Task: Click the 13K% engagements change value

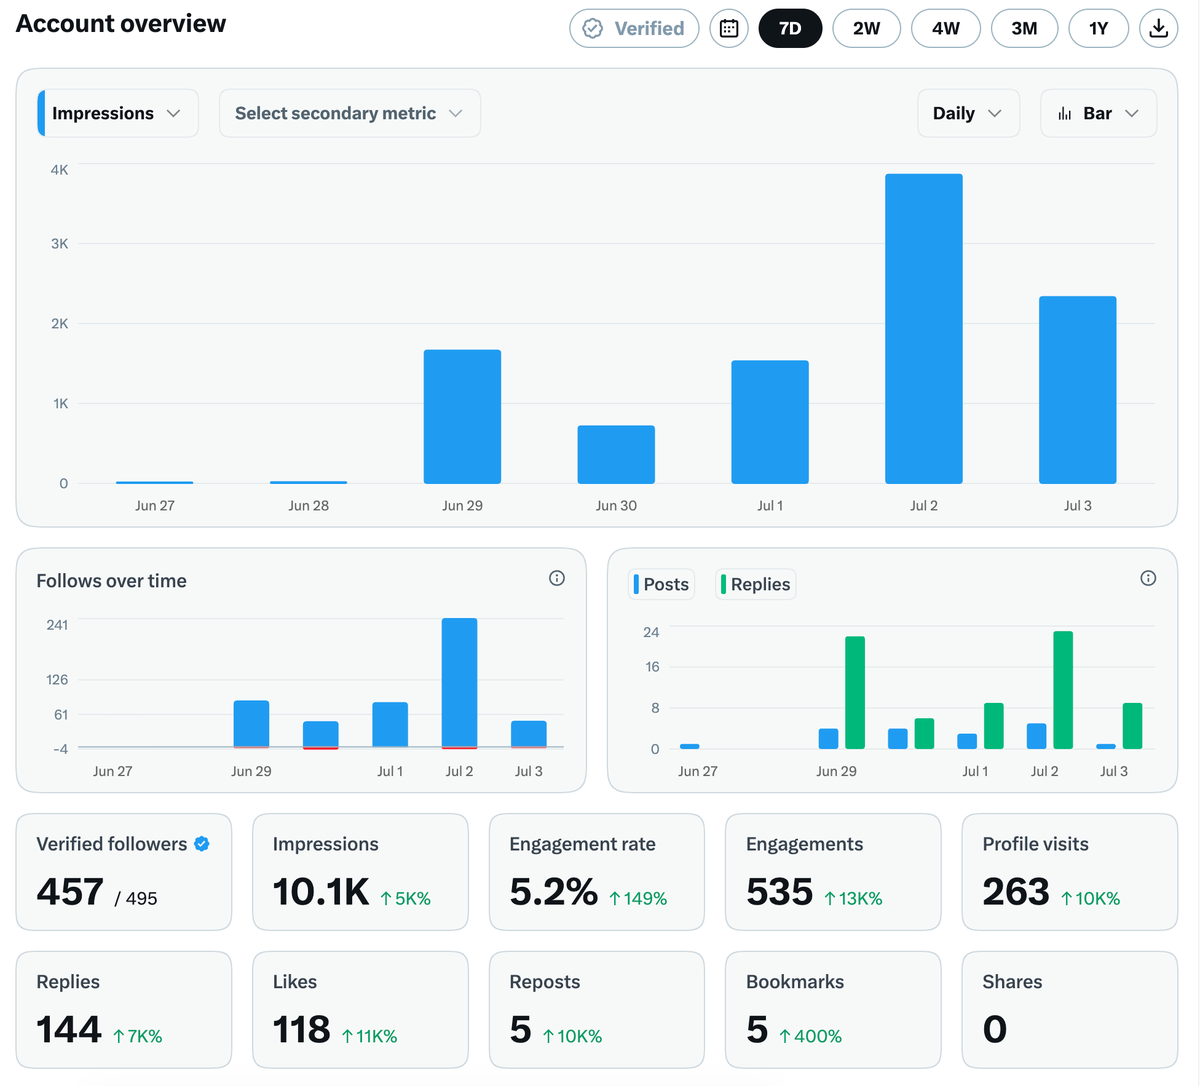Action: 853,899
